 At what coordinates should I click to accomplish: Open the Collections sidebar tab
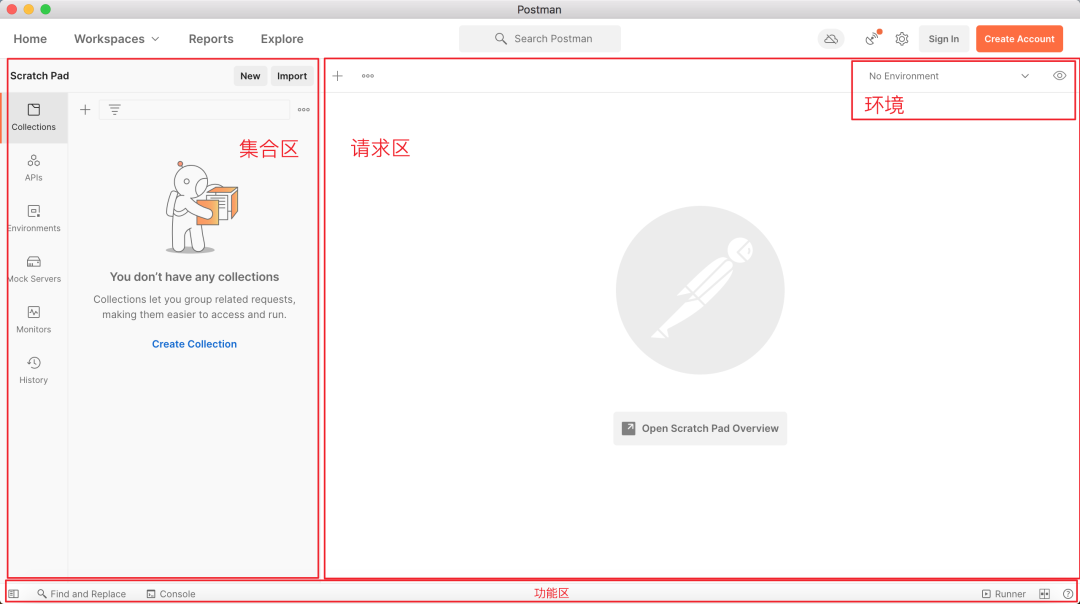[34, 117]
